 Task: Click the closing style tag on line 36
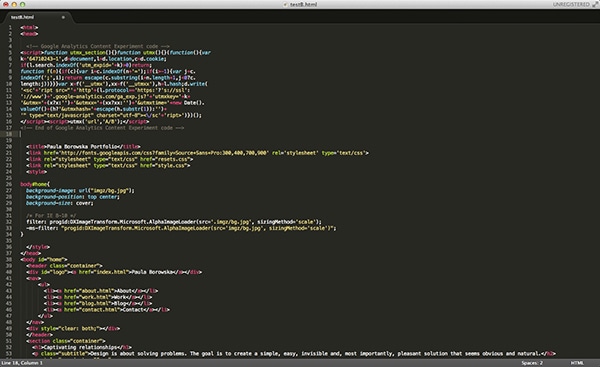click(38, 247)
